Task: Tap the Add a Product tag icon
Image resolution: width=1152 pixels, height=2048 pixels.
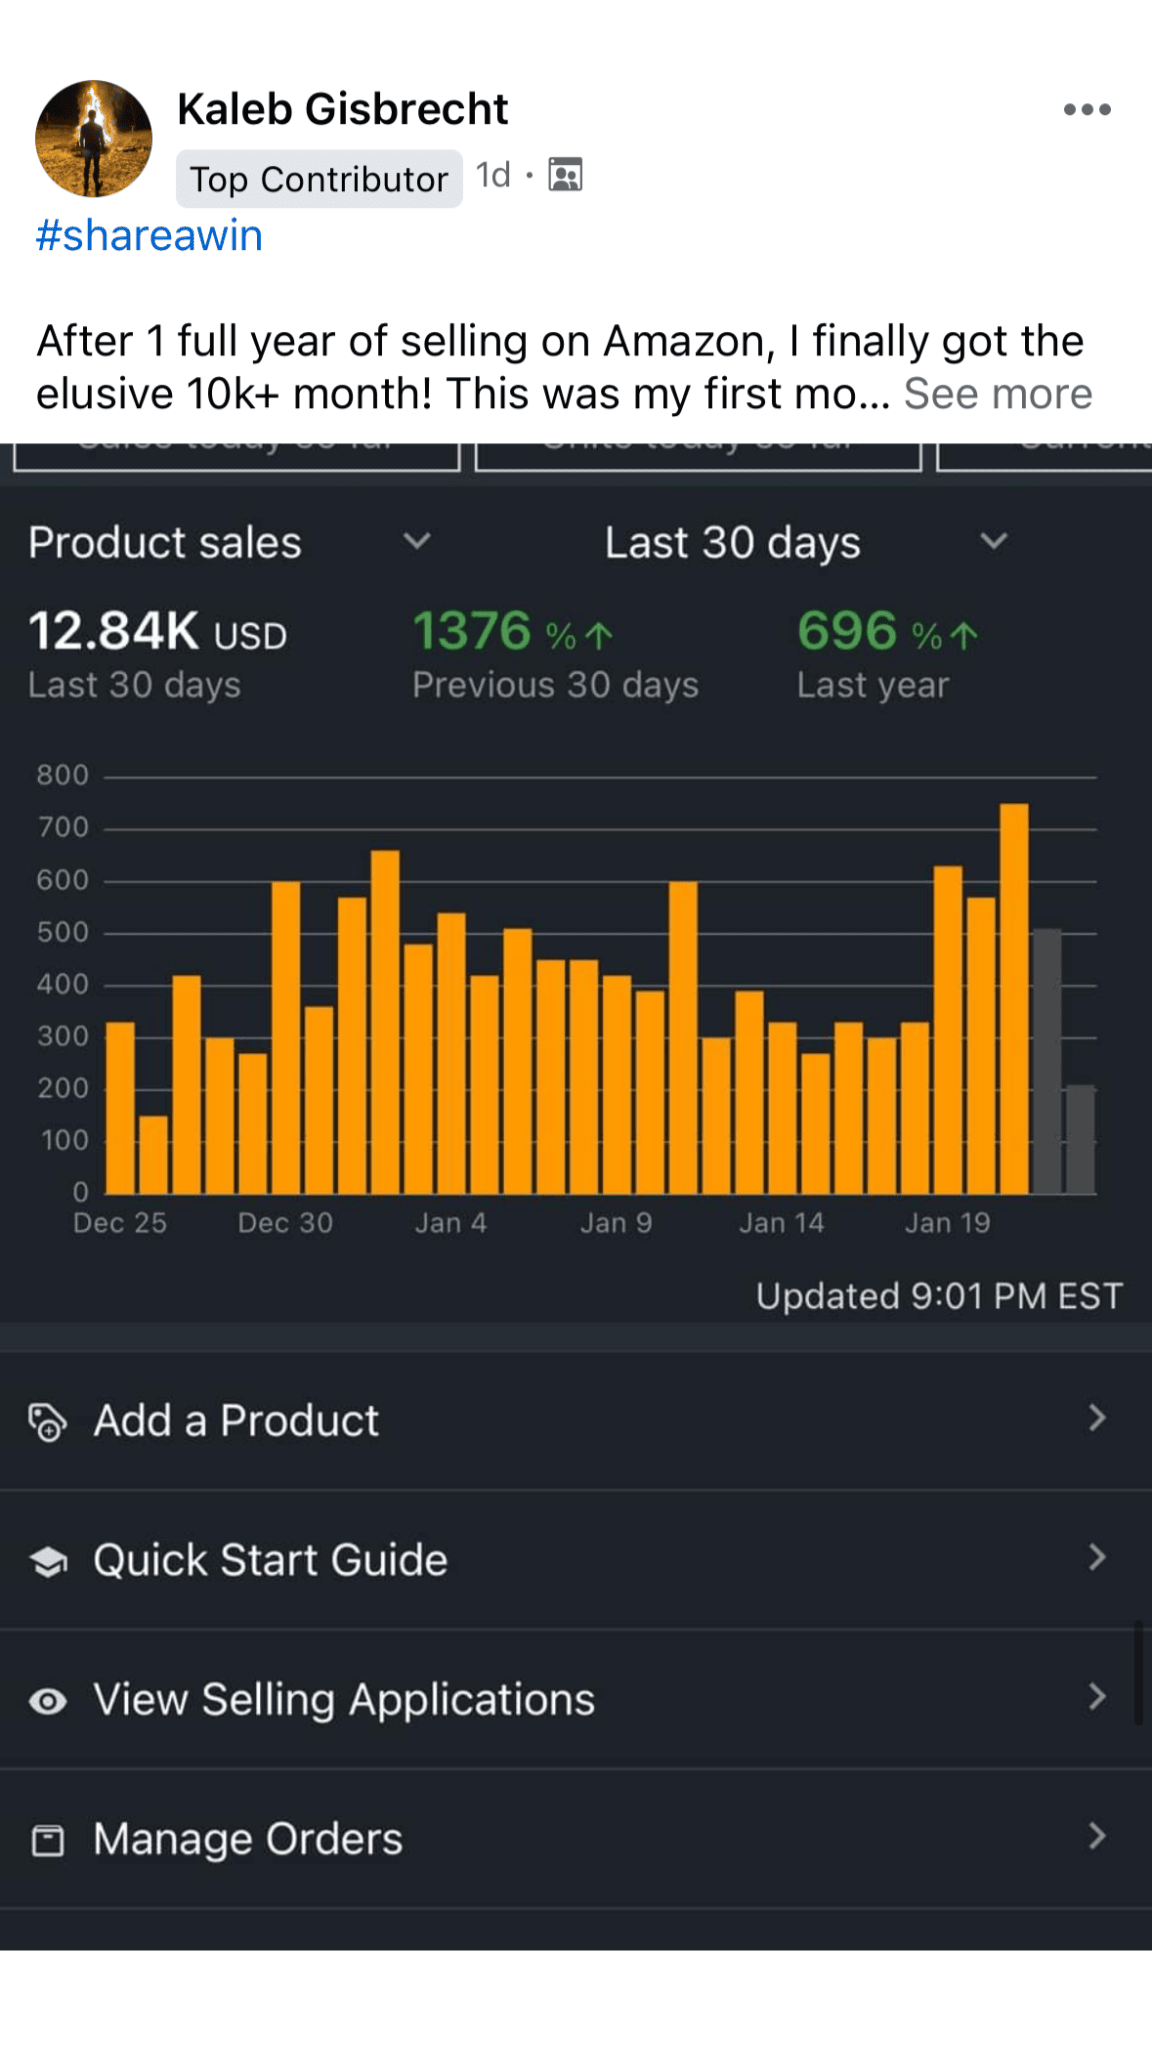Action: (x=47, y=1422)
